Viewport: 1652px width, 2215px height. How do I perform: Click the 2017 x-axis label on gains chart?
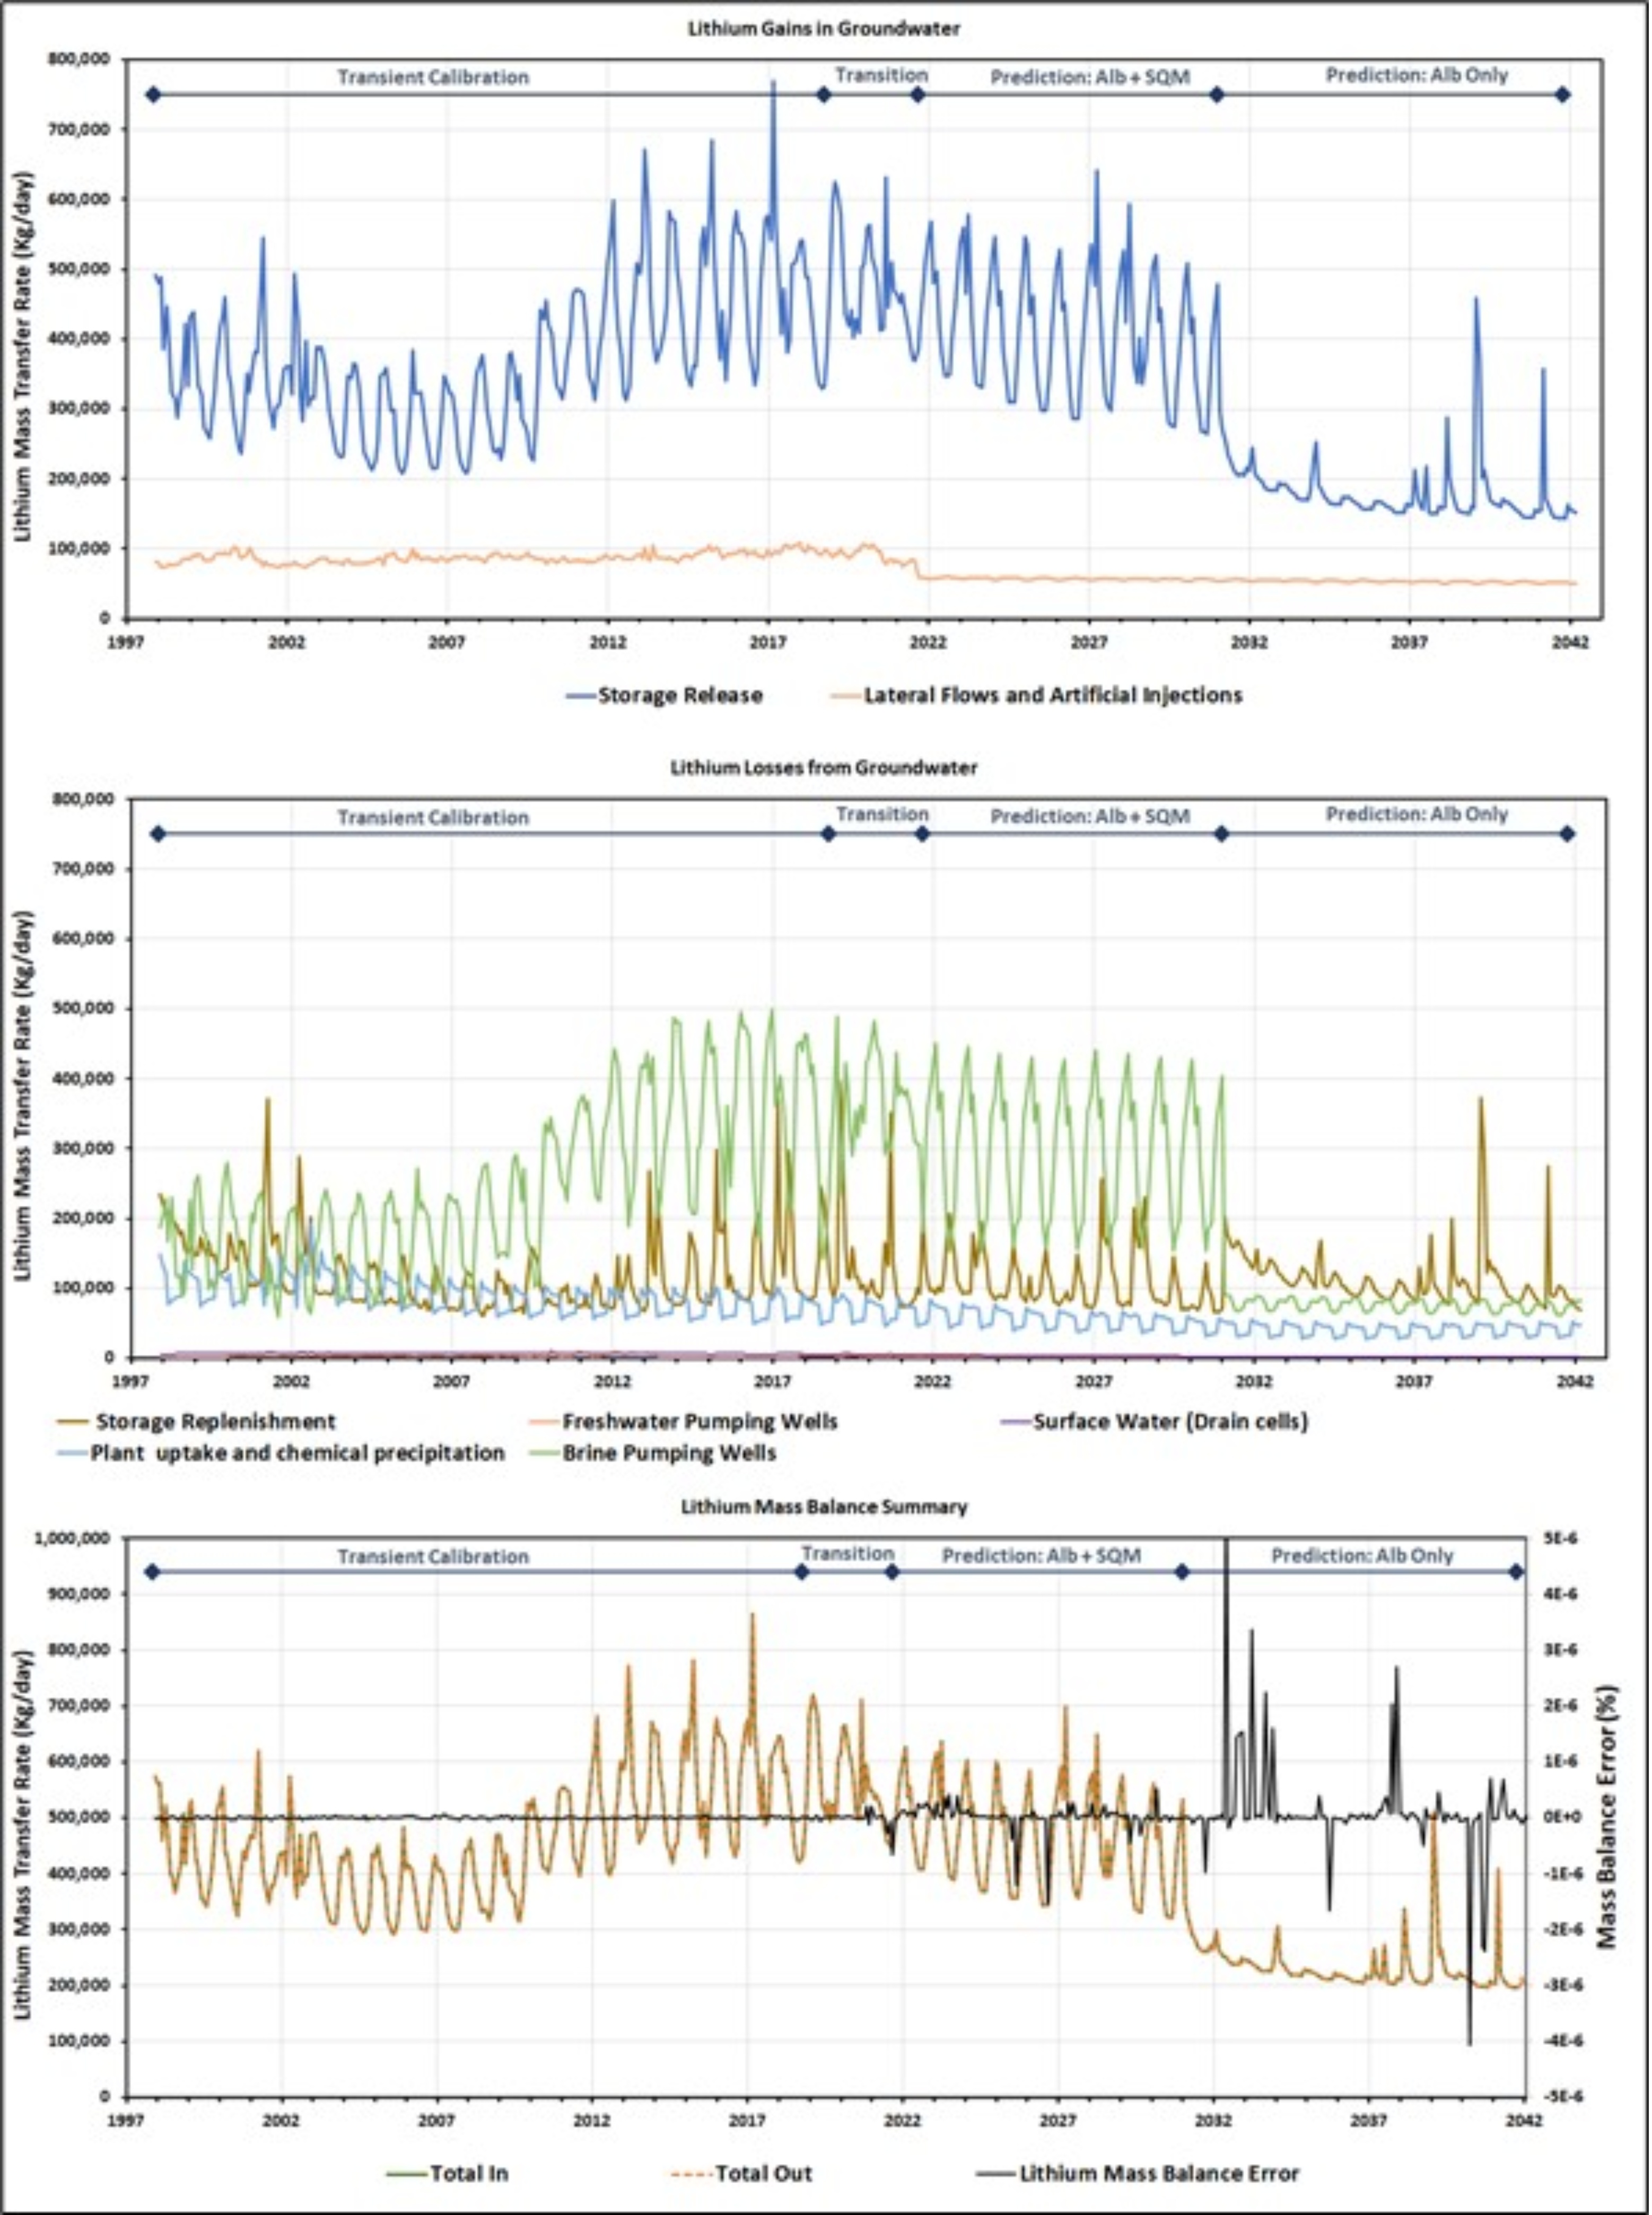pos(768,642)
